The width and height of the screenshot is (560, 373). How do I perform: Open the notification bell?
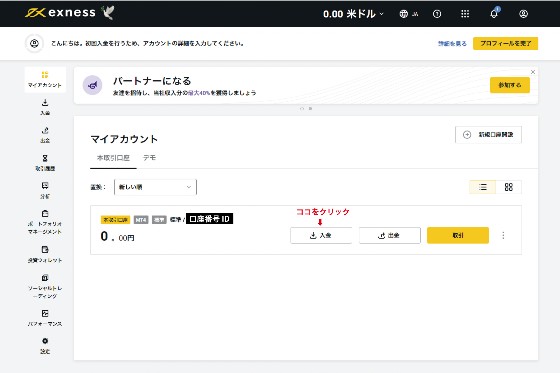[x=494, y=13]
